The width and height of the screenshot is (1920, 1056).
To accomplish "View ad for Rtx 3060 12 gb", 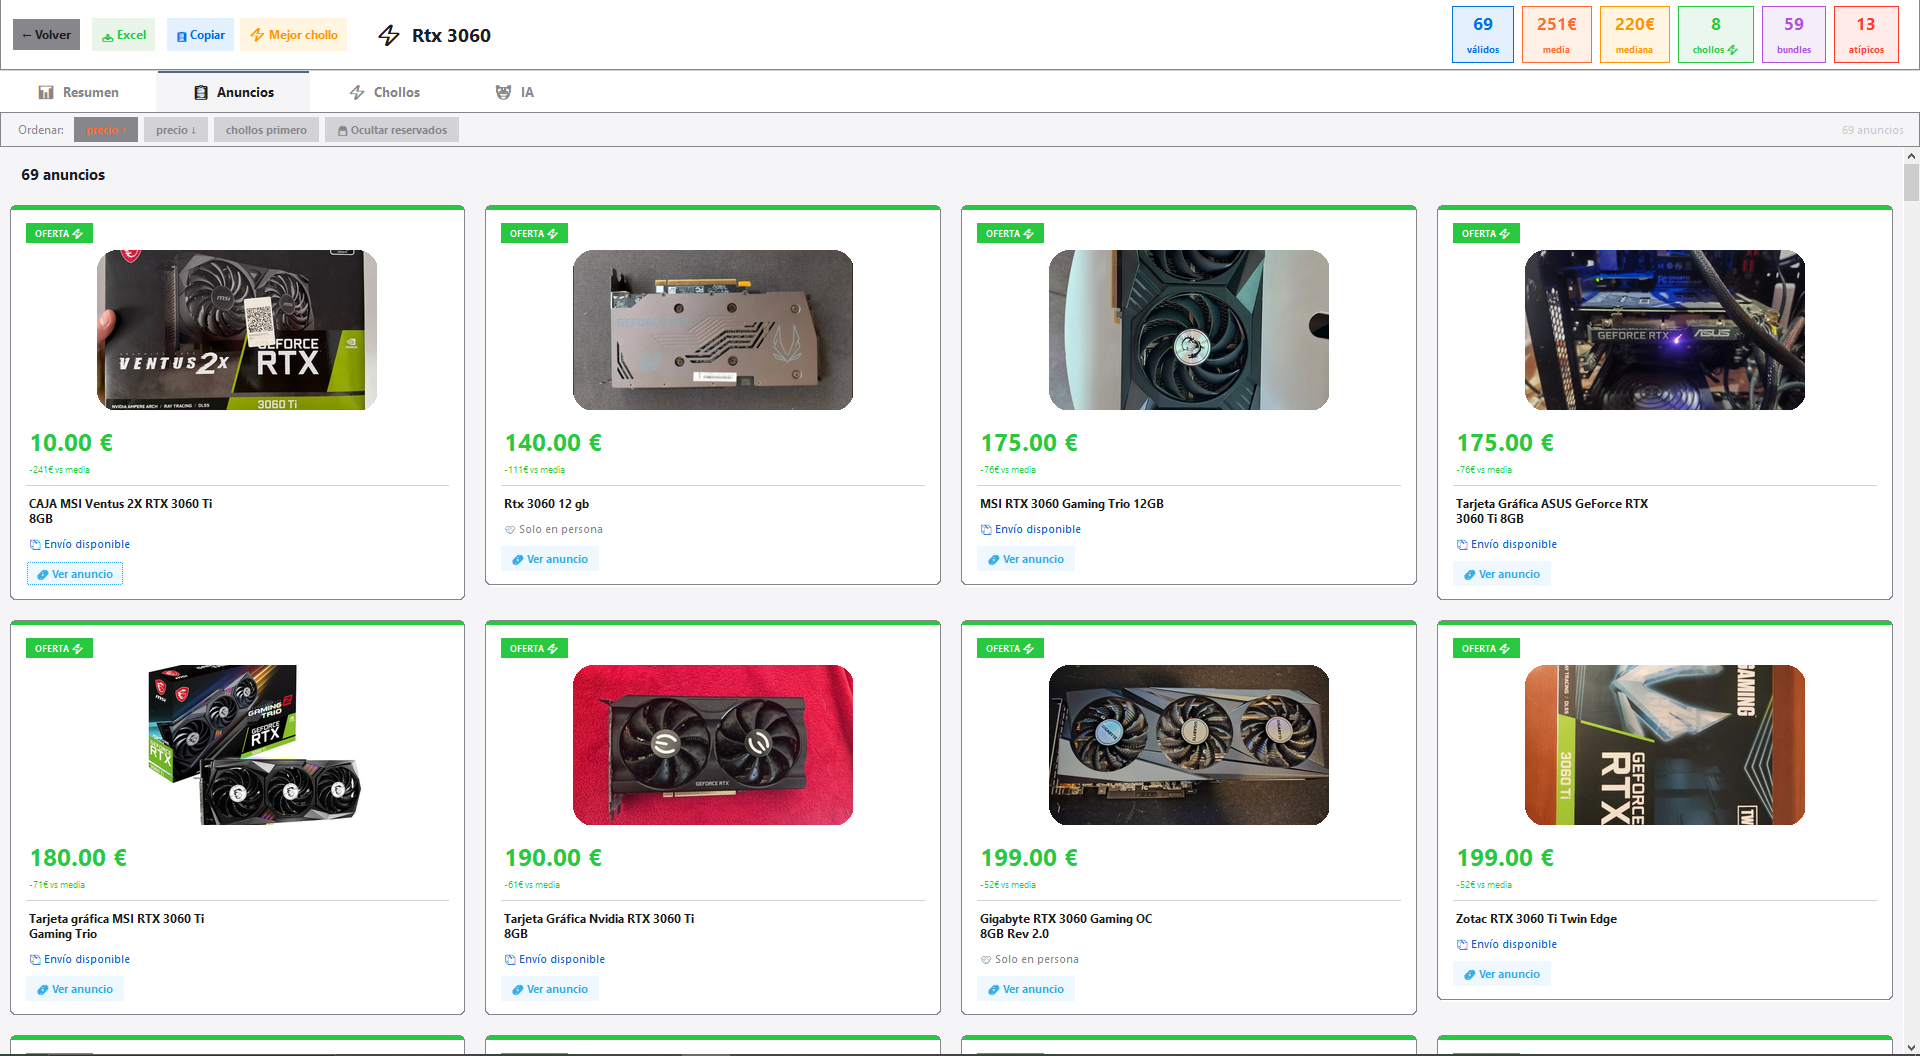I will click(550, 559).
